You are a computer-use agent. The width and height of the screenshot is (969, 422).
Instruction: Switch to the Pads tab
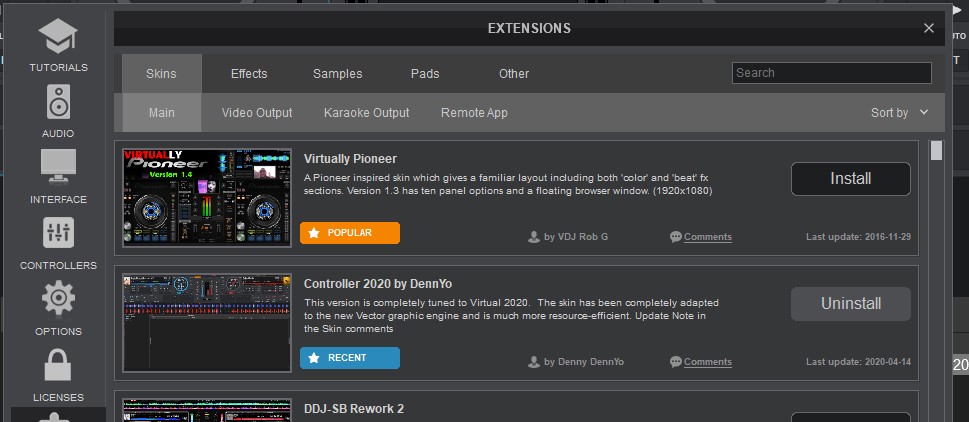pos(425,74)
